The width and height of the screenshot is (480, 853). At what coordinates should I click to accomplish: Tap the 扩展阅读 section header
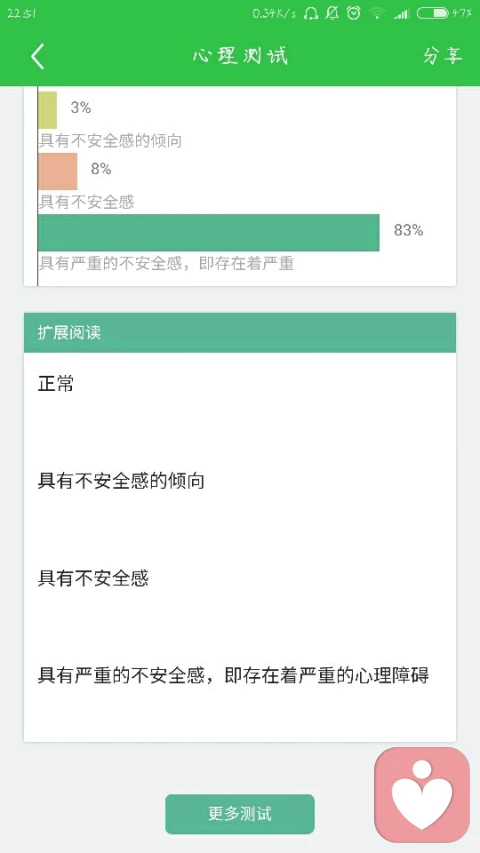click(240, 332)
